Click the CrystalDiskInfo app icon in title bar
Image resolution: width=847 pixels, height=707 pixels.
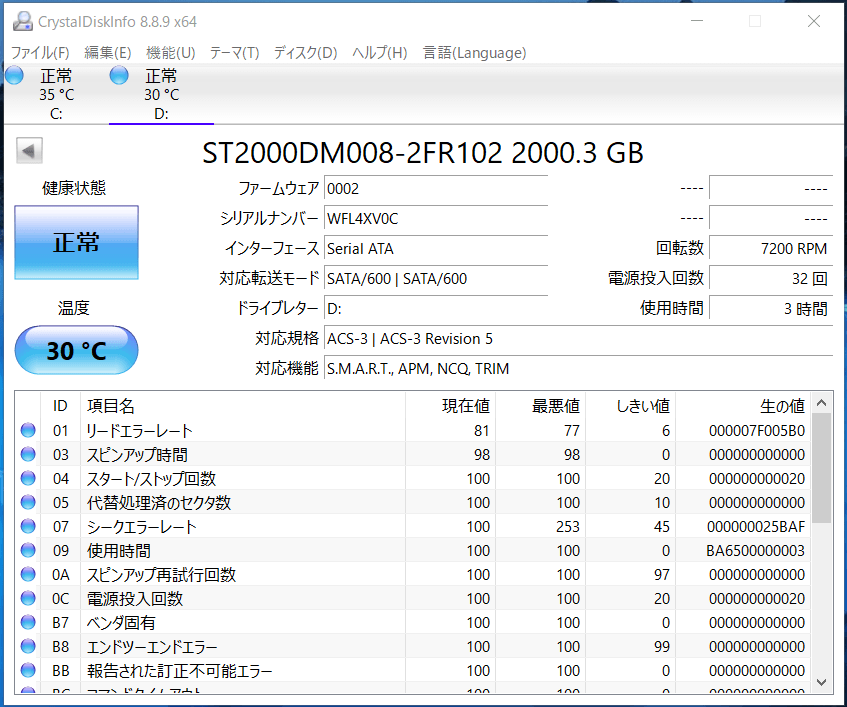click(23, 22)
